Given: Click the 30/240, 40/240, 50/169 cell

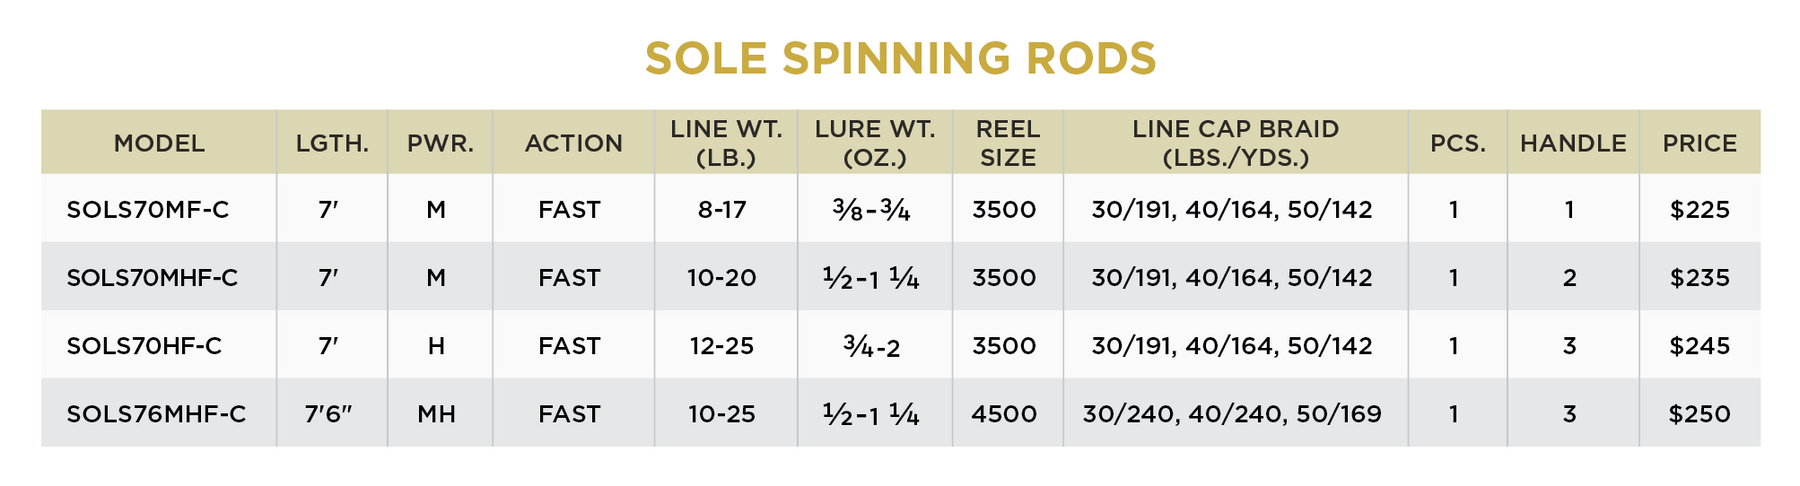Looking at the screenshot, I should pyautogui.click(x=1232, y=414).
